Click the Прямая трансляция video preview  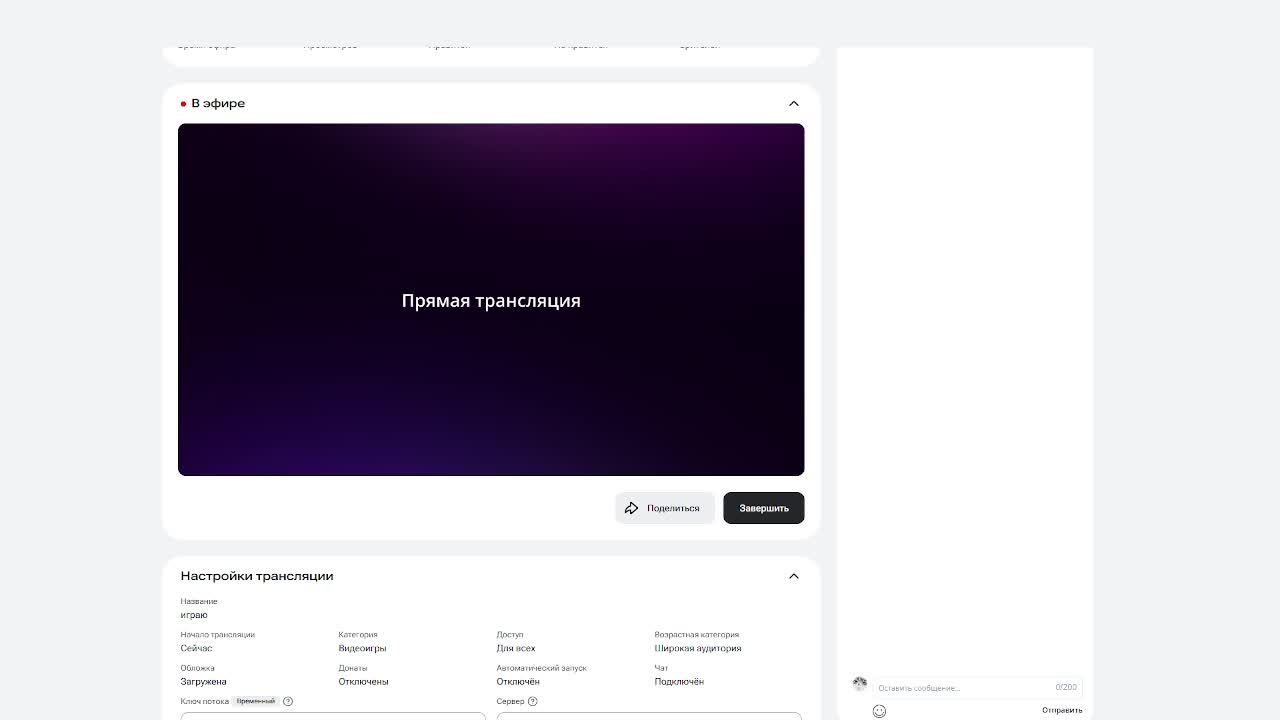[x=491, y=300]
